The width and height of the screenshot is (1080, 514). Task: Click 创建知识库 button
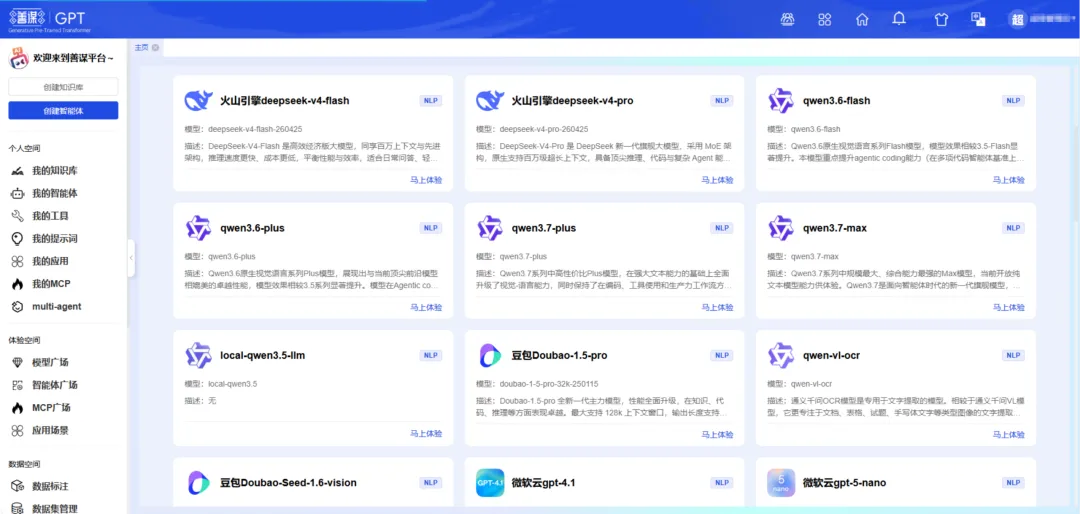click(x=63, y=87)
